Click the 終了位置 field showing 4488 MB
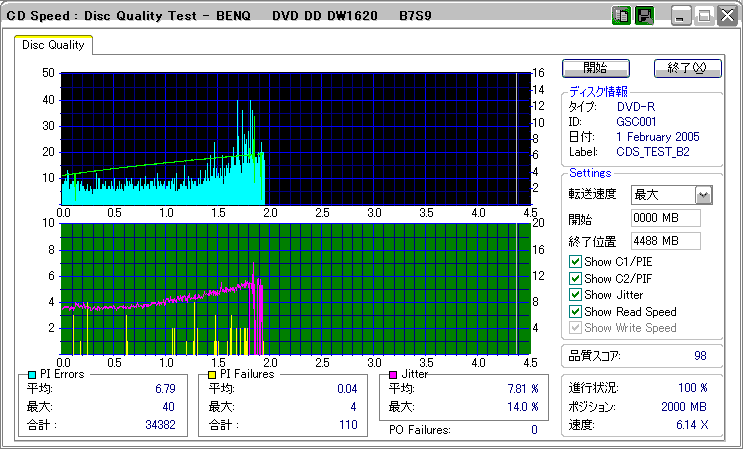Viewport: 743px width, 449px height. tap(666, 241)
